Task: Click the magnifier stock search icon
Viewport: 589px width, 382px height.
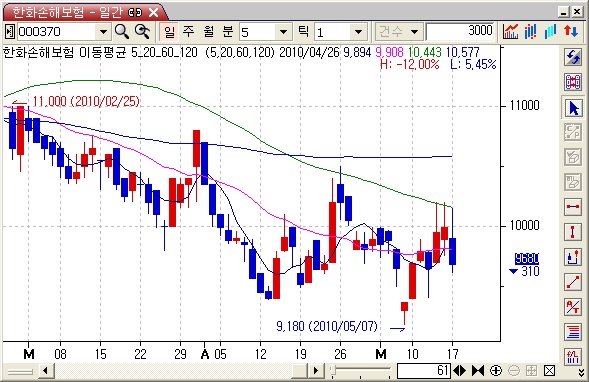Action: pos(122,32)
